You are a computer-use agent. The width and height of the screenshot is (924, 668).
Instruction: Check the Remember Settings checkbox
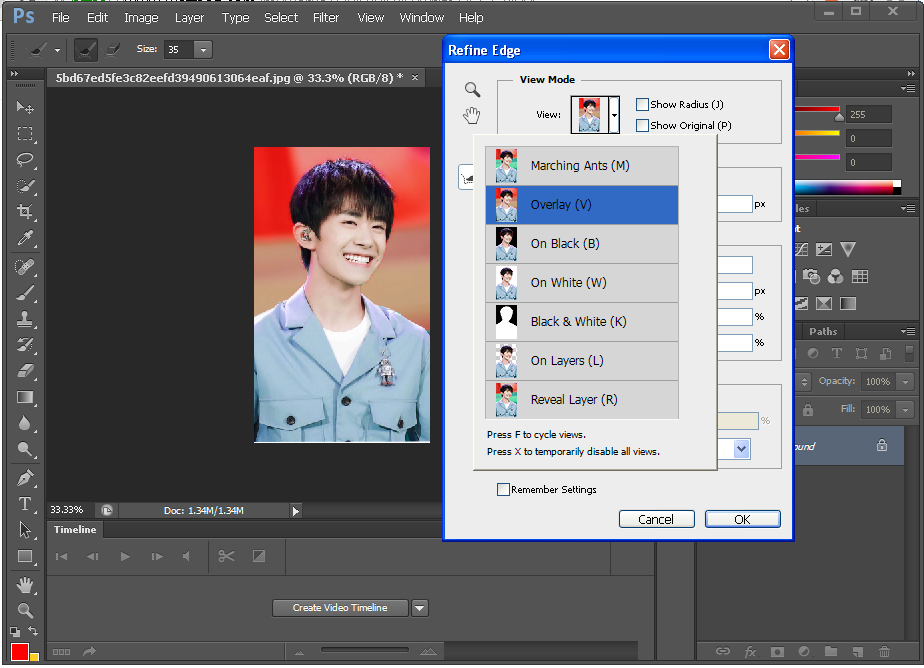point(504,490)
